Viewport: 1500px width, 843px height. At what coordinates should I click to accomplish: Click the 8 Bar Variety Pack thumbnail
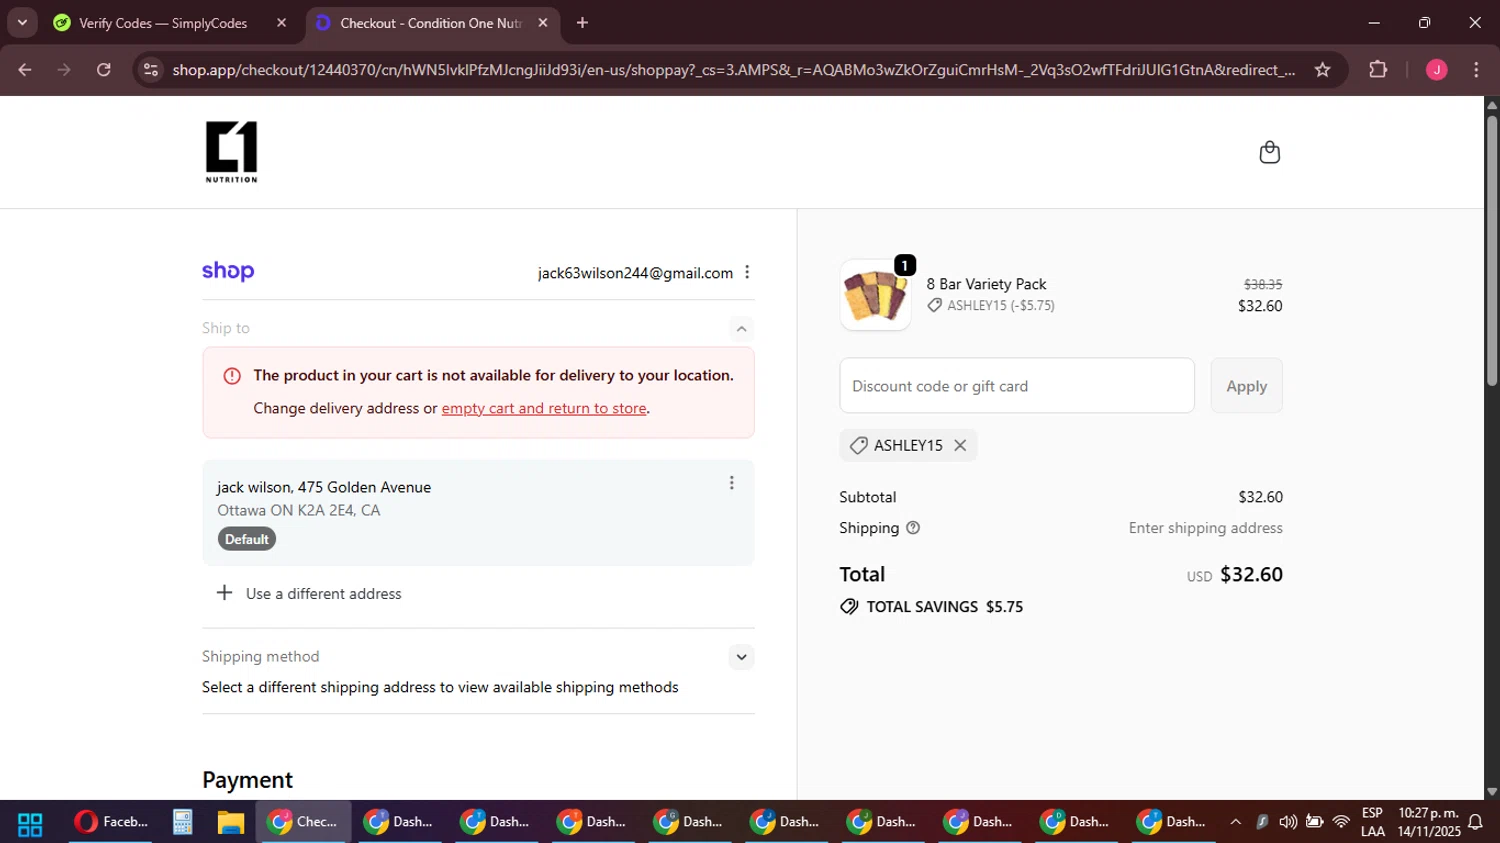point(875,295)
